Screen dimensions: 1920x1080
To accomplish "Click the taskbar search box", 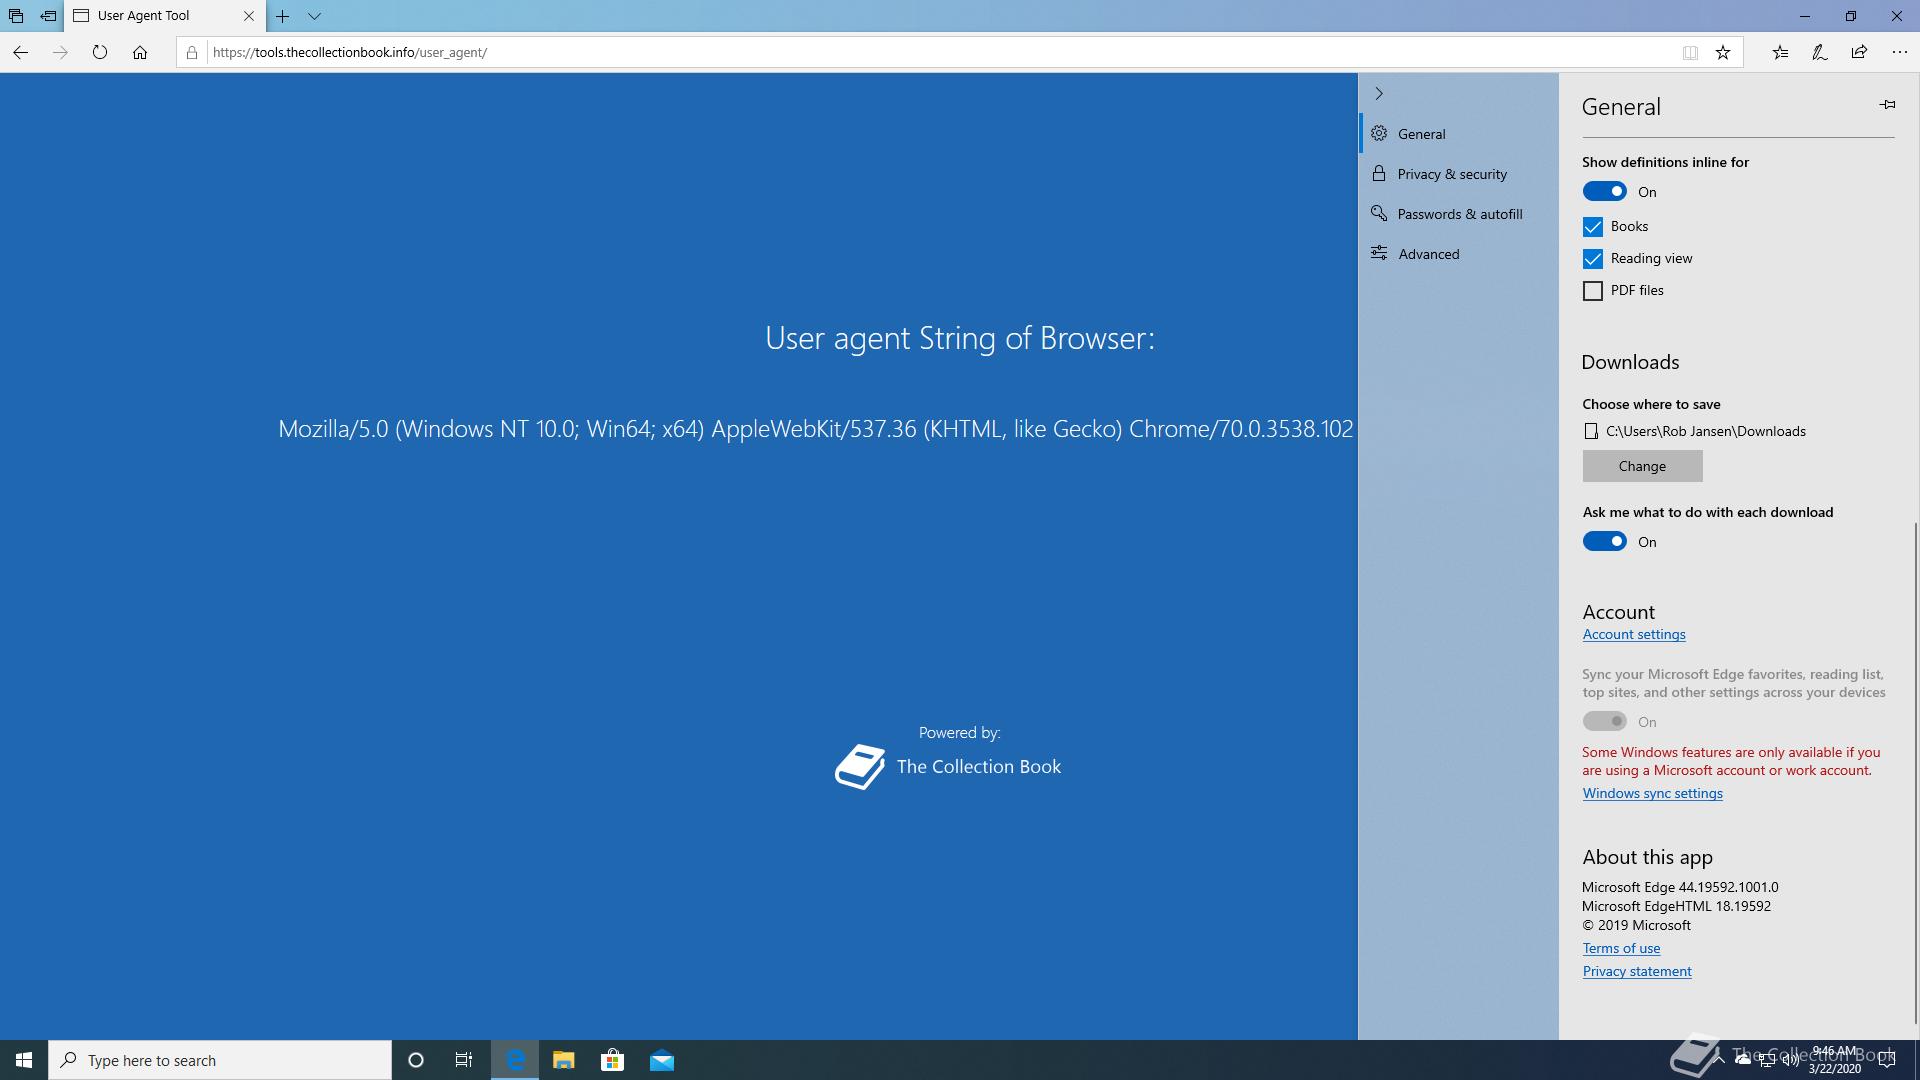I will pos(220,1060).
